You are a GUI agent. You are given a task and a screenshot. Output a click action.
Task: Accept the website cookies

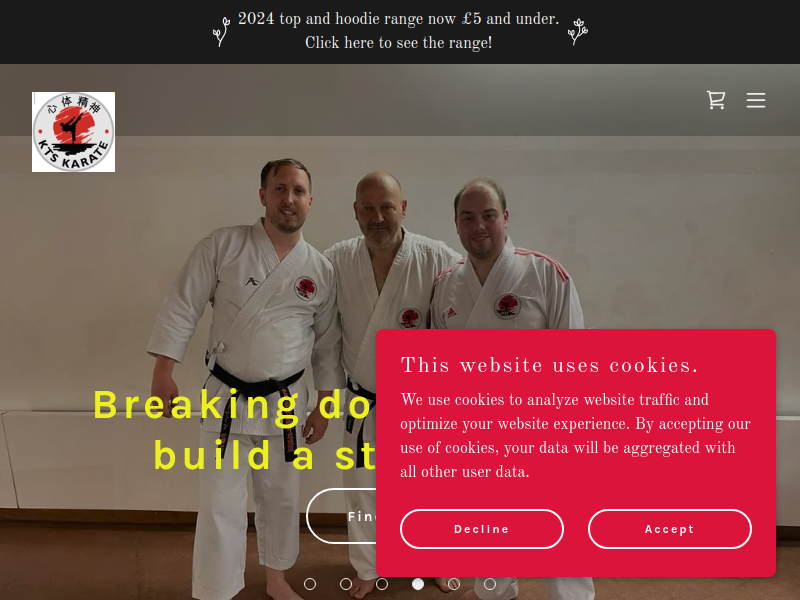[669, 529]
